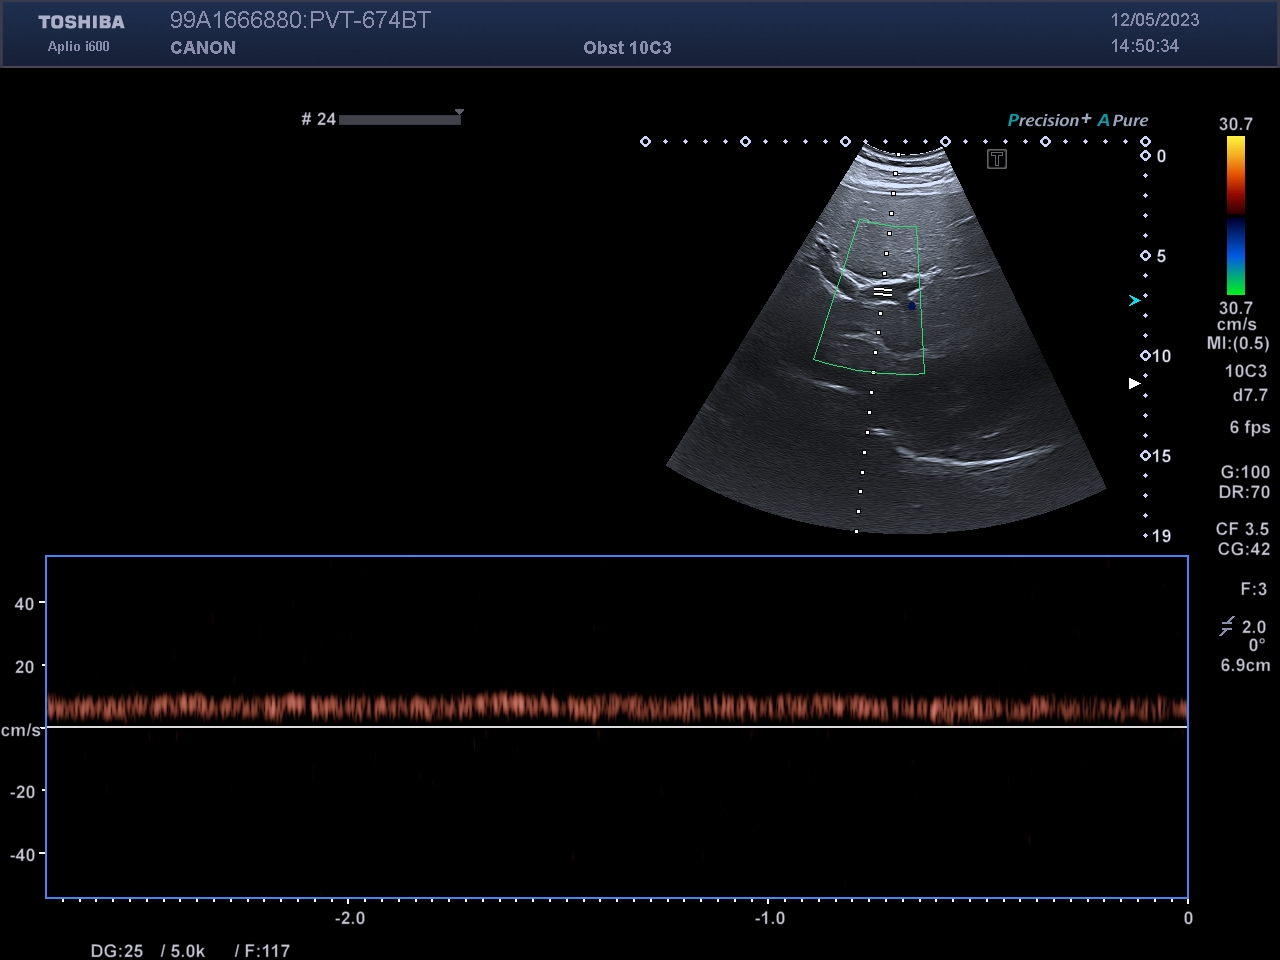1280x960 pixels.
Task: Click the boxed T marker beside the scan
Action: (996, 160)
